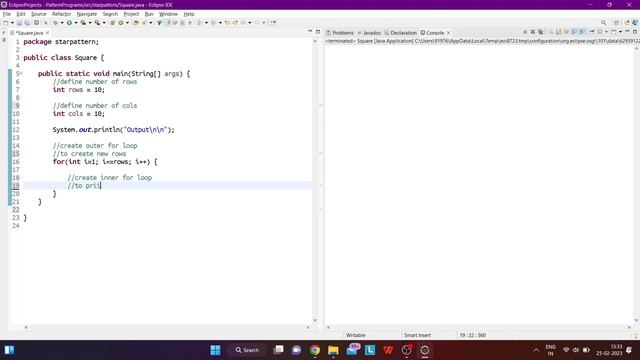Open the New Java Class dropdown arrow
Image resolution: width=640 pixels, height=360 pixels.
pos(127,23)
